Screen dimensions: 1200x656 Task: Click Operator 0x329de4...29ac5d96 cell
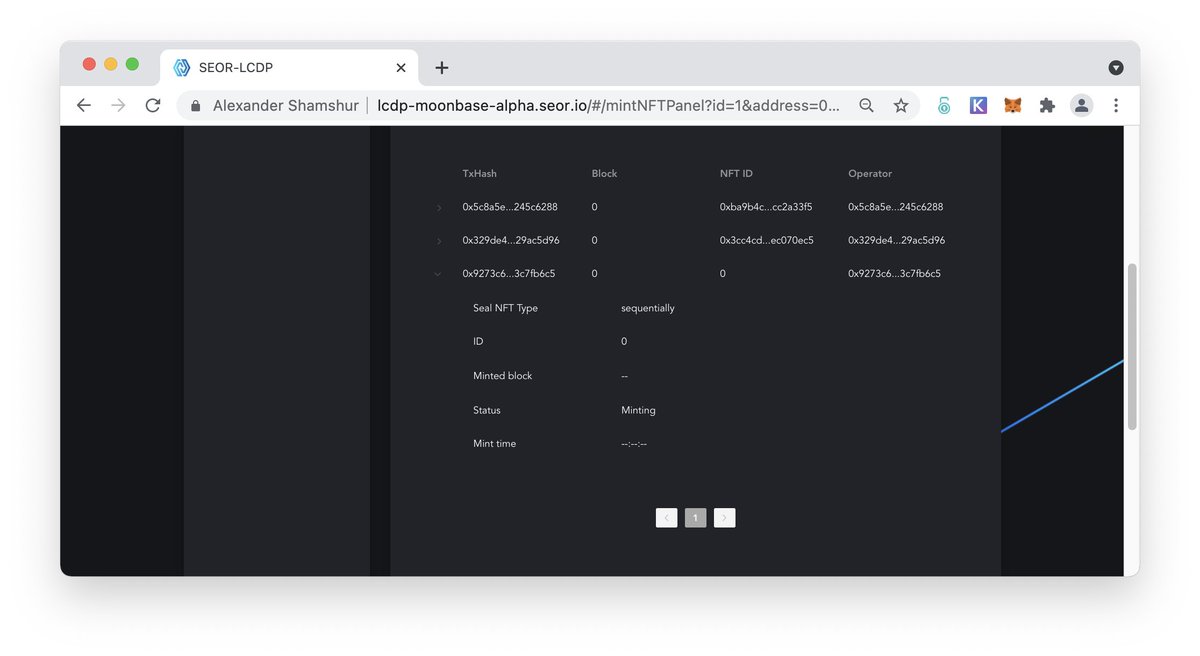[x=896, y=240]
